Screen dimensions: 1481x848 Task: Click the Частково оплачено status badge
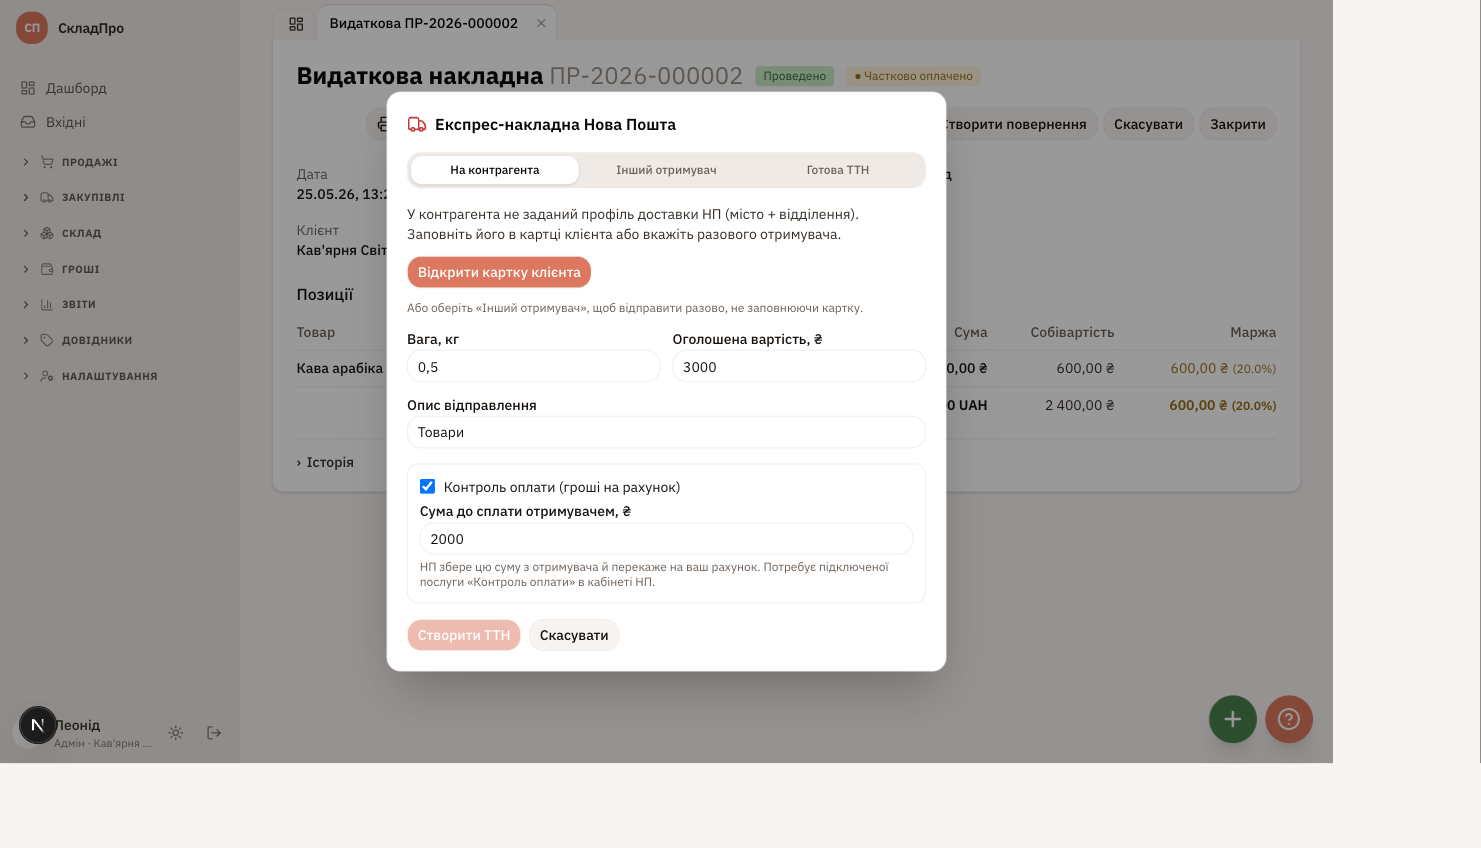[x=914, y=76]
